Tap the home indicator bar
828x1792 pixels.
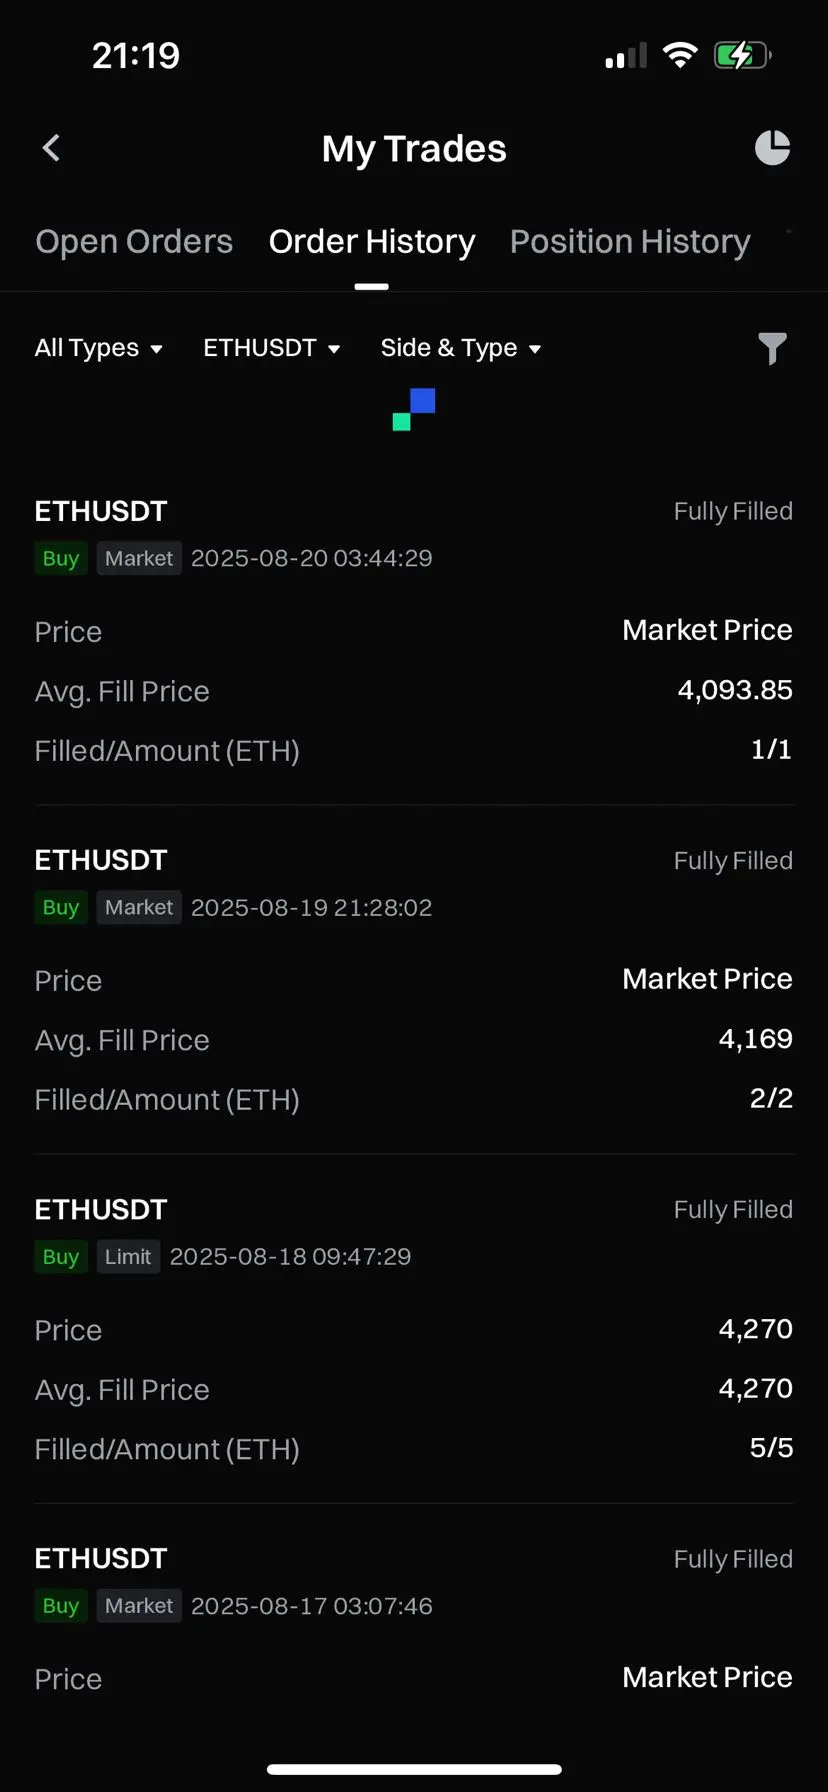(x=414, y=1769)
